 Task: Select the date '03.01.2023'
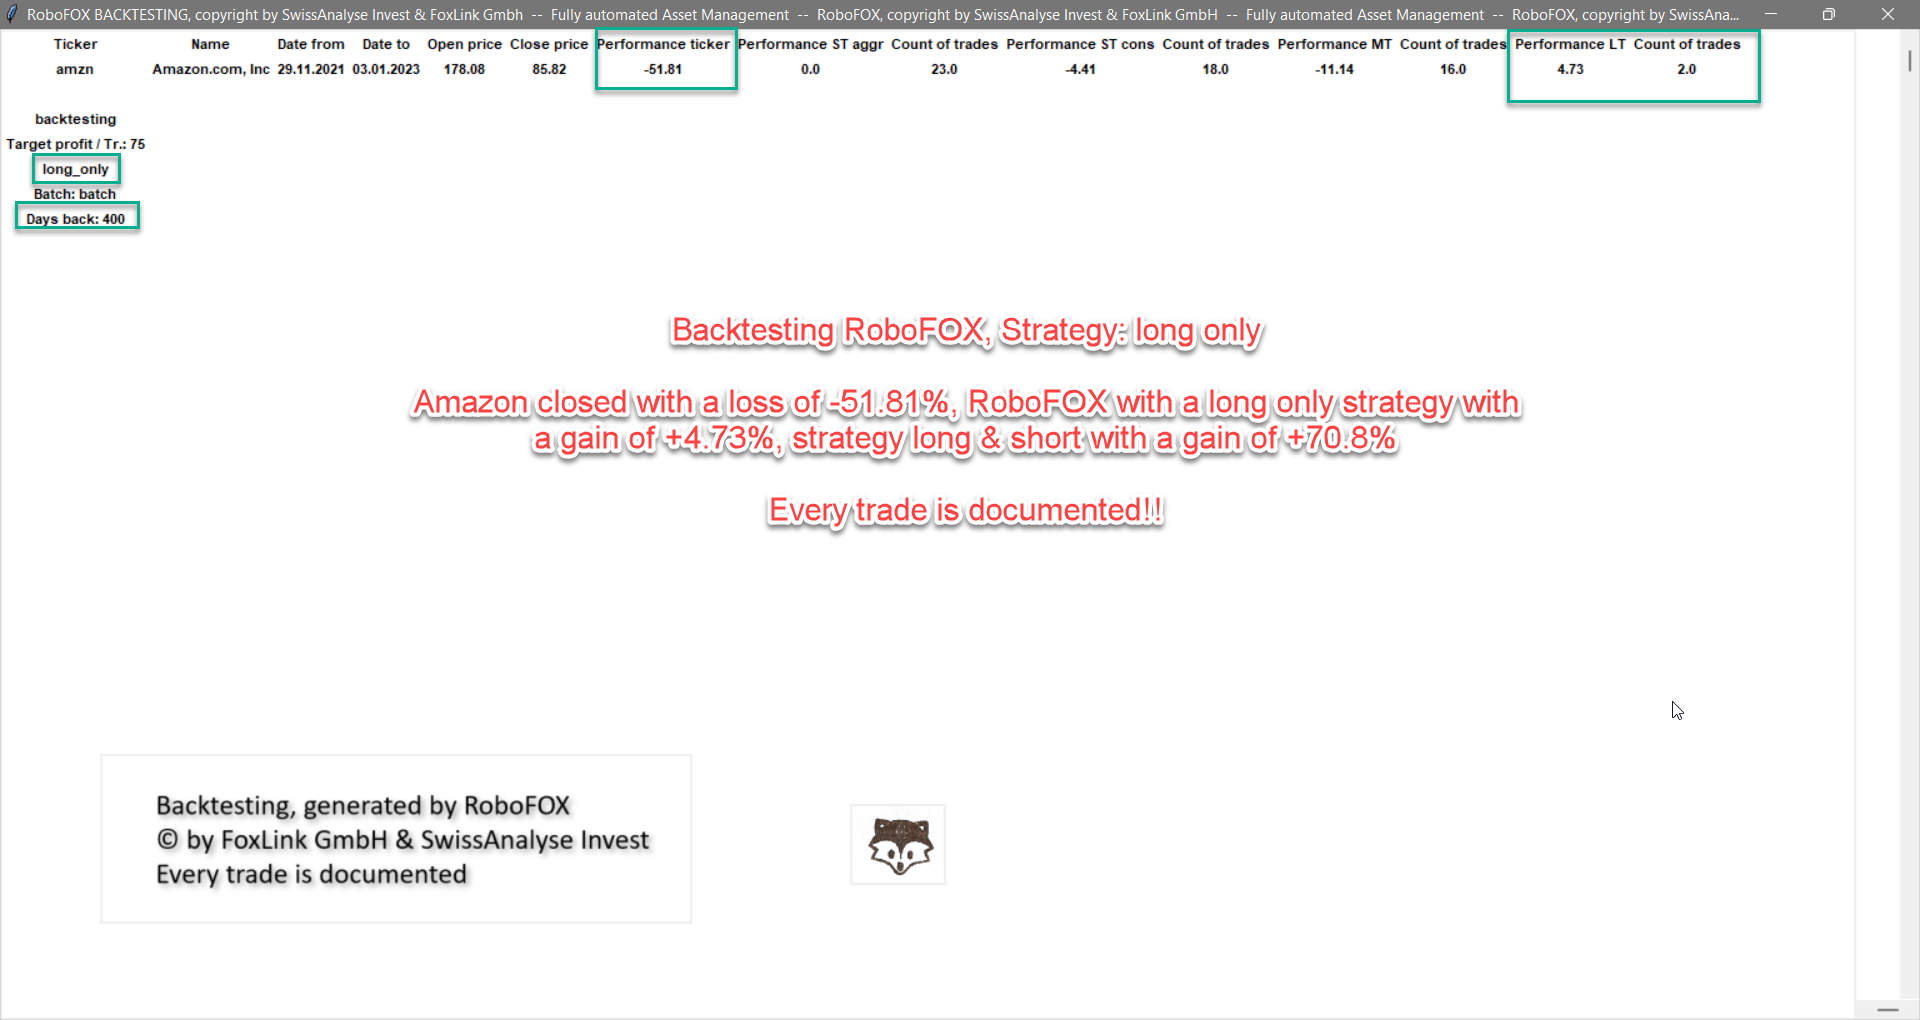point(386,69)
